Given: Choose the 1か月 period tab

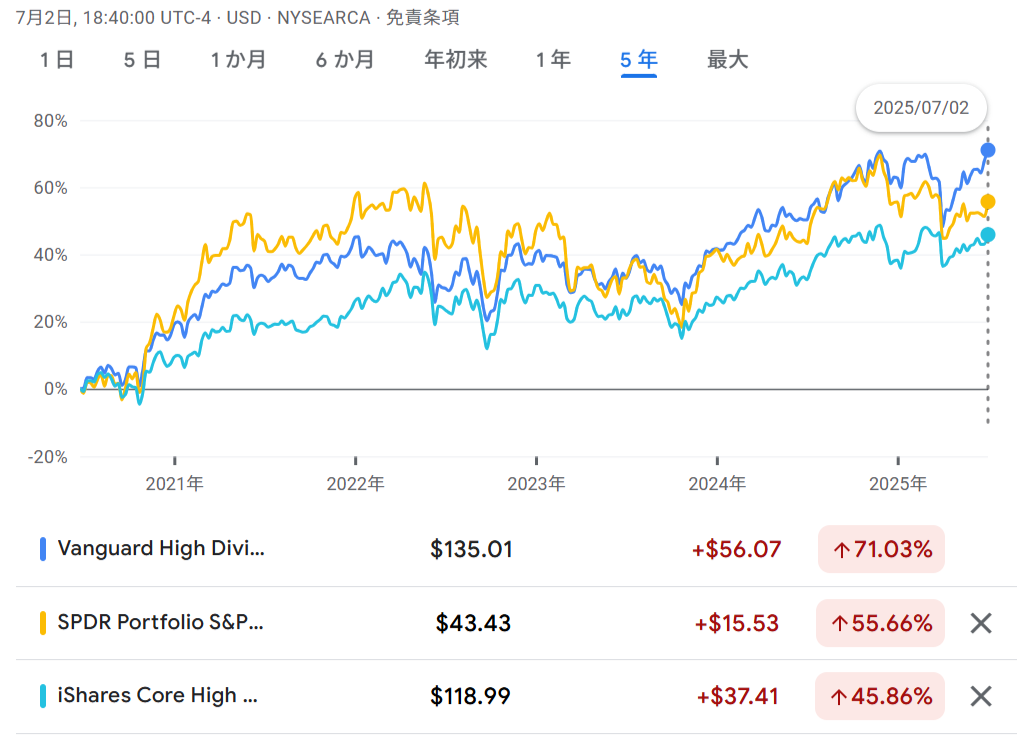Looking at the screenshot, I should (x=238, y=60).
